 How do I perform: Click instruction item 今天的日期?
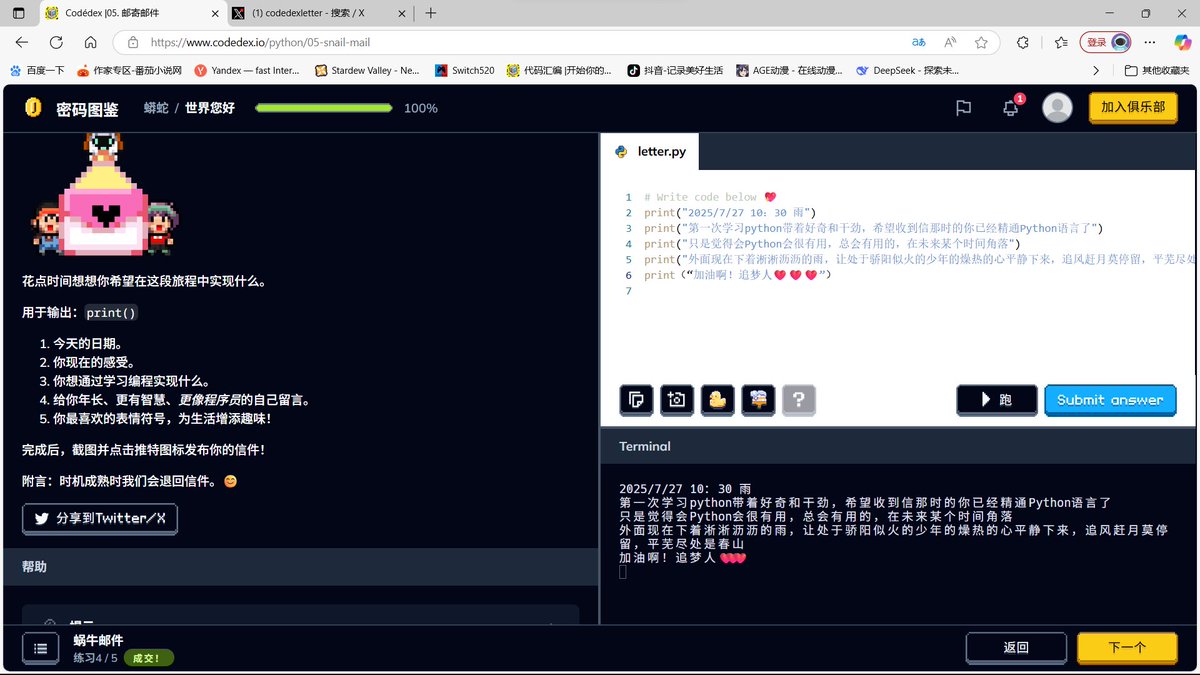tap(88, 343)
